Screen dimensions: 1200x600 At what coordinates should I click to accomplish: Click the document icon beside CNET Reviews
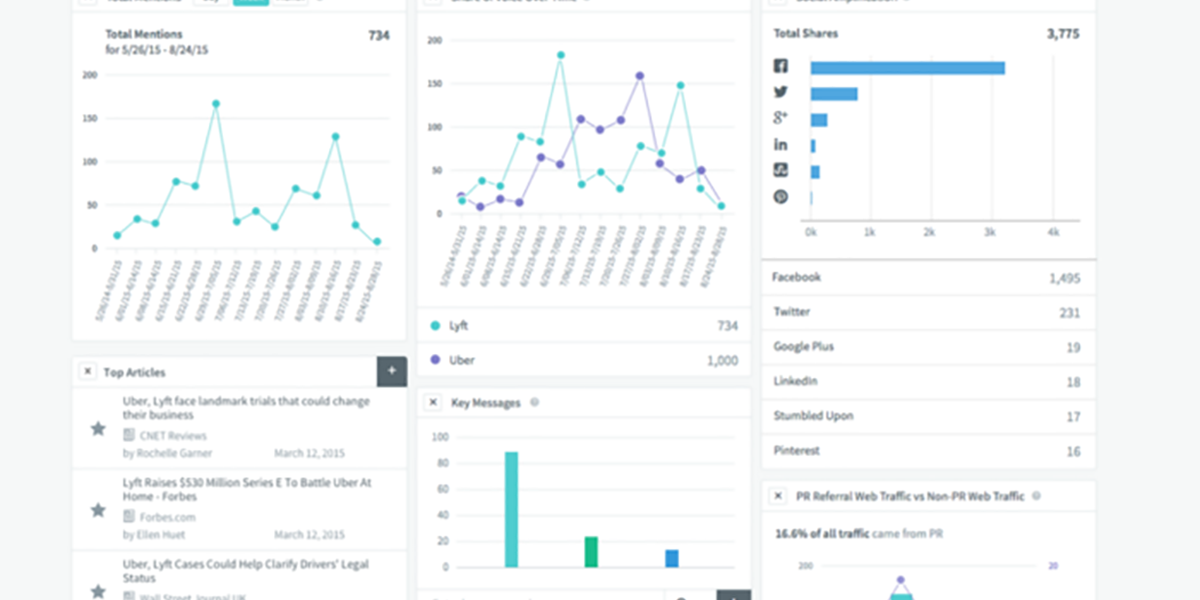(129, 436)
